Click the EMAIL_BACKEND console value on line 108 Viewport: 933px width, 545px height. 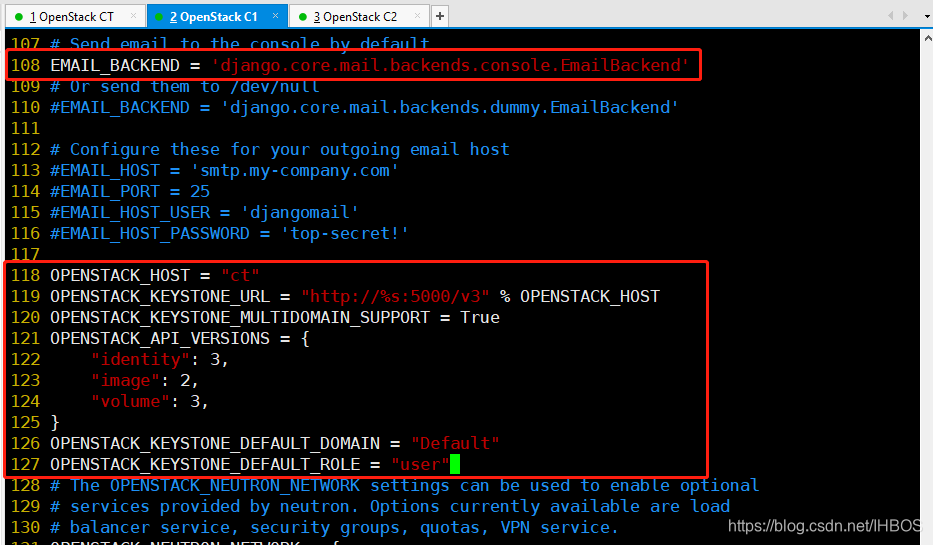point(450,65)
